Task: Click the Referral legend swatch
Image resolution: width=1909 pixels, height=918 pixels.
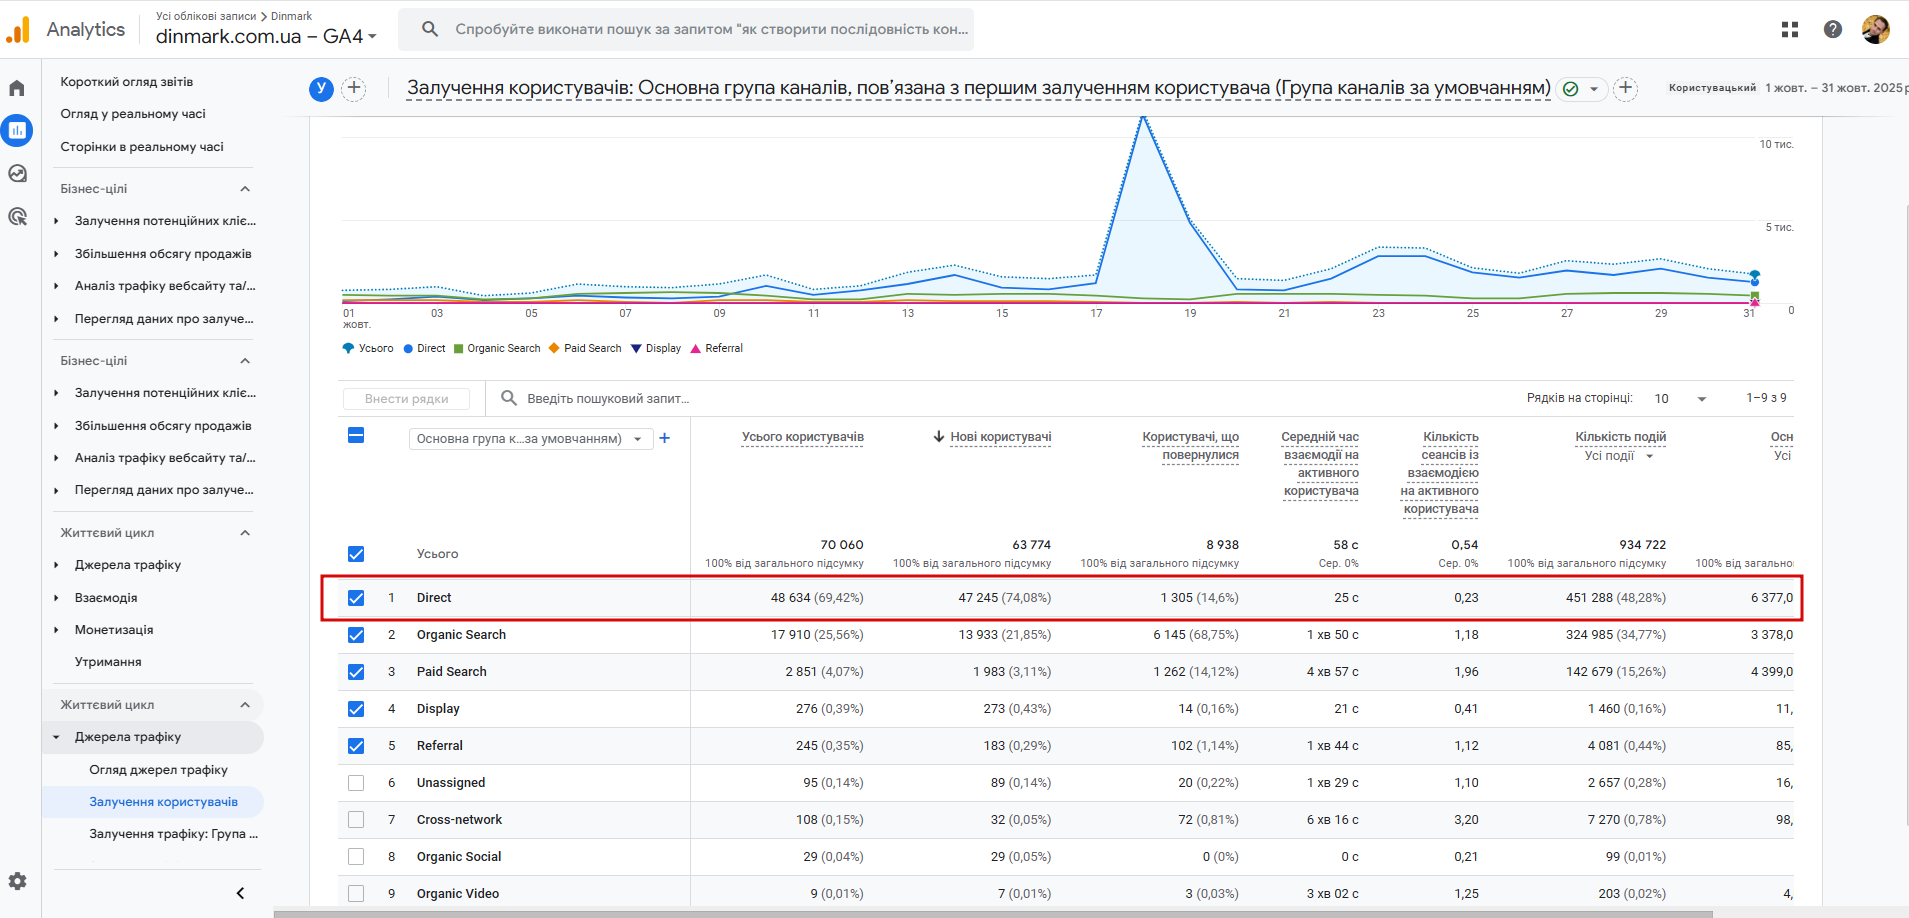Action: pyautogui.click(x=695, y=349)
